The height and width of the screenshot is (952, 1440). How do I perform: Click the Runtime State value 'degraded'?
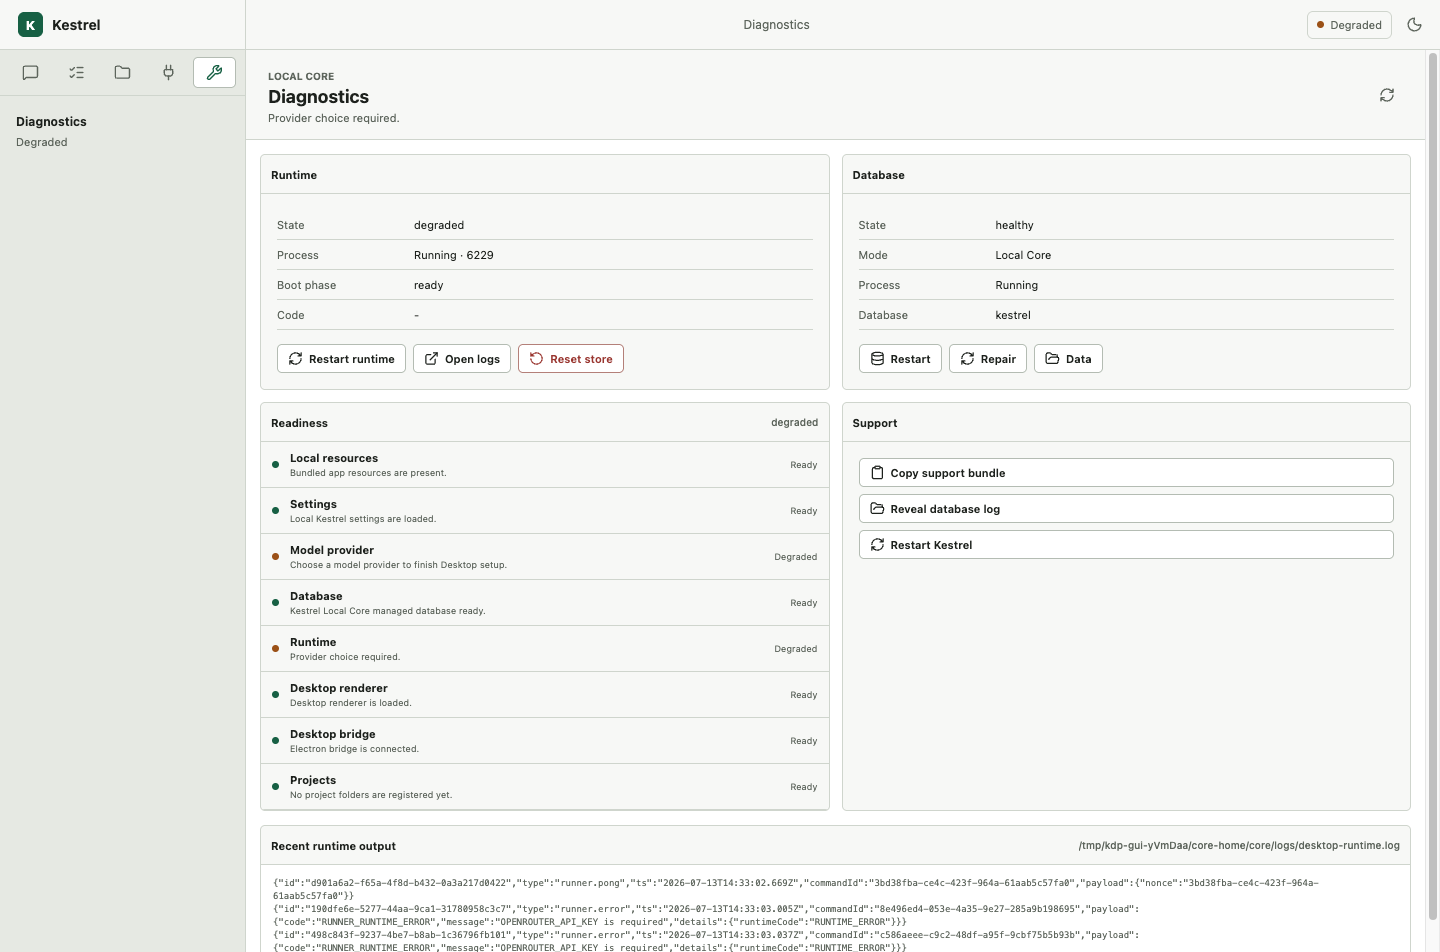point(439,225)
